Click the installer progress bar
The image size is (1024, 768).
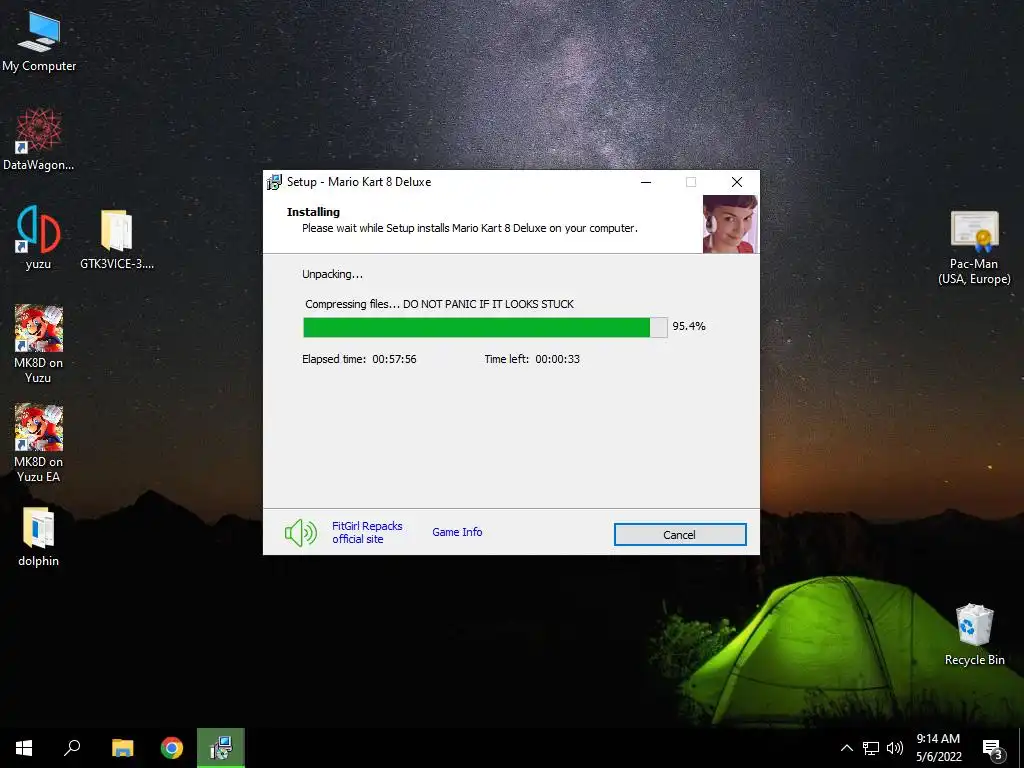(485, 327)
